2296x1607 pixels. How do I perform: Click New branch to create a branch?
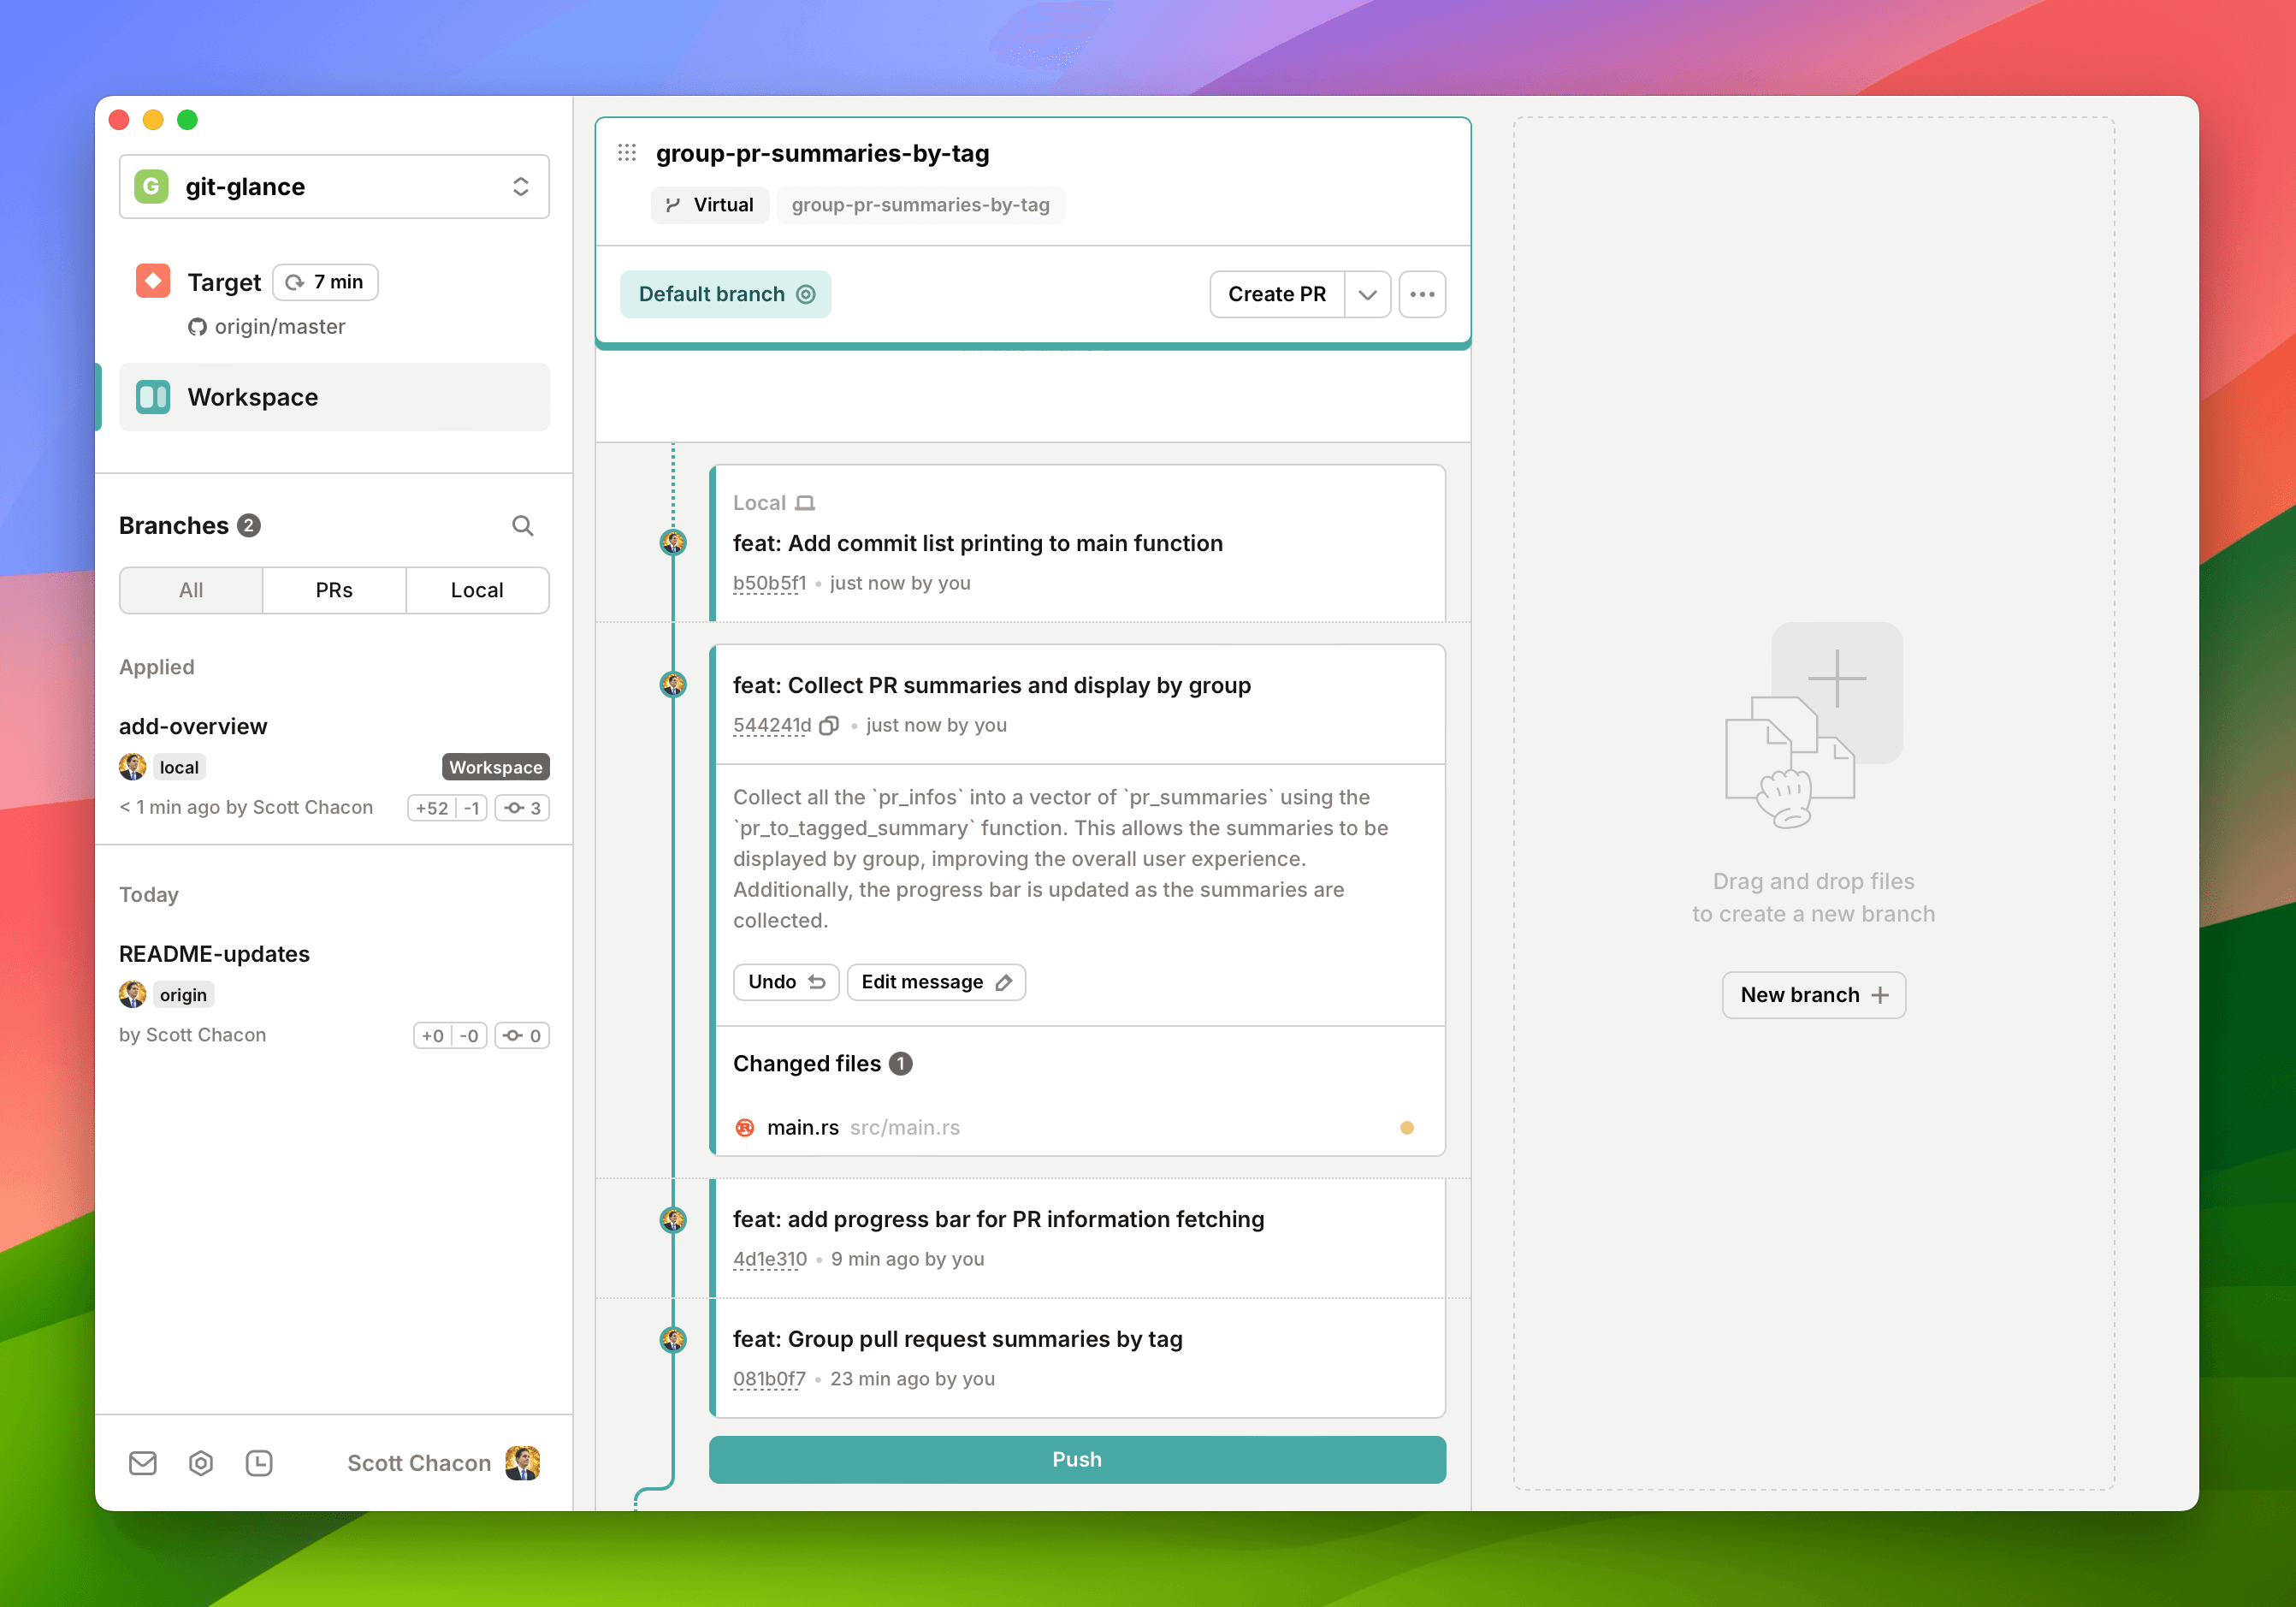(1813, 994)
